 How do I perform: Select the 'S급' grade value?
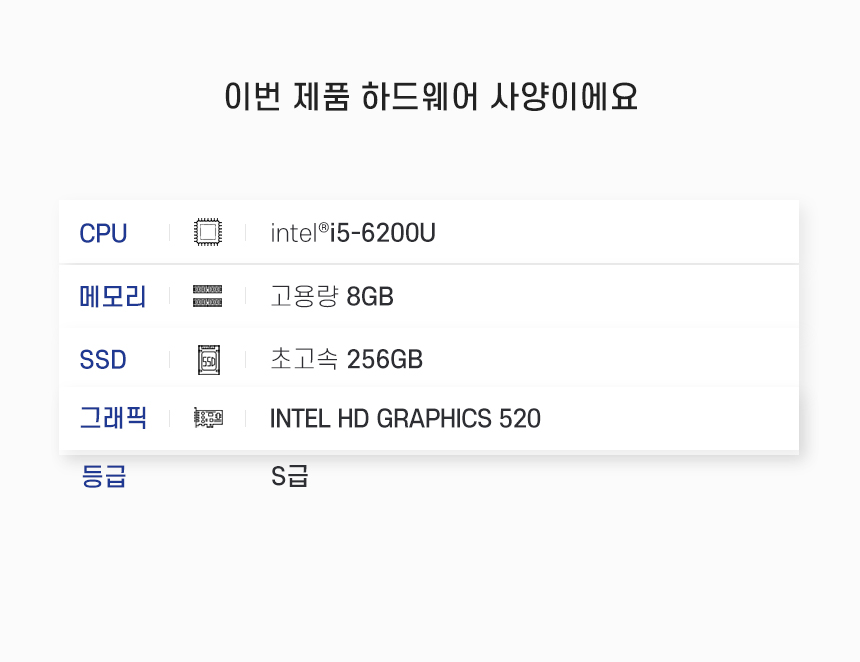click(290, 476)
